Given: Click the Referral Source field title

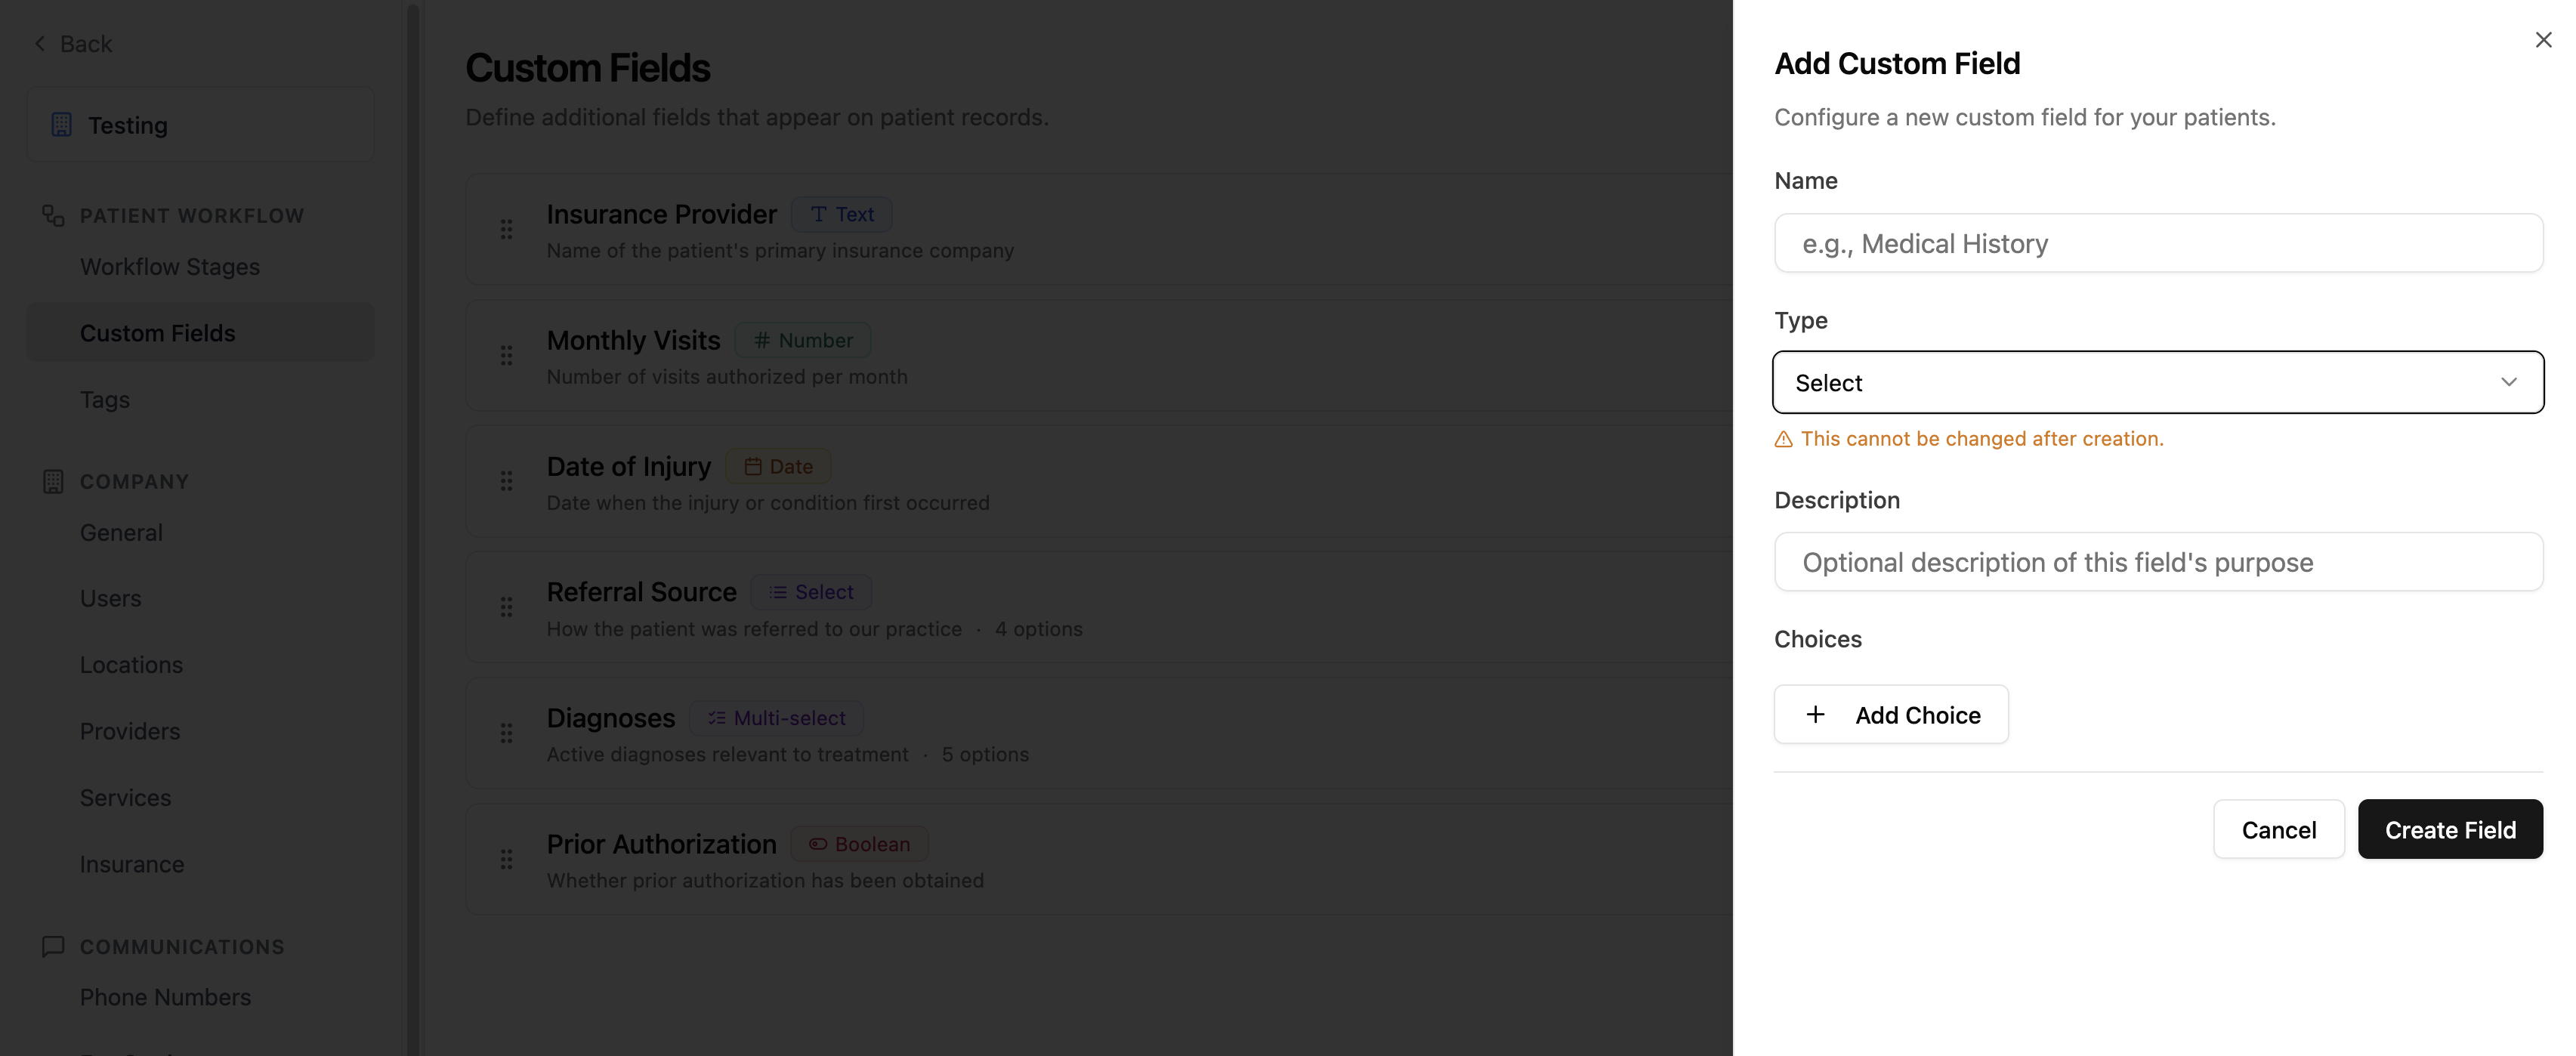Looking at the screenshot, I should (x=641, y=592).
